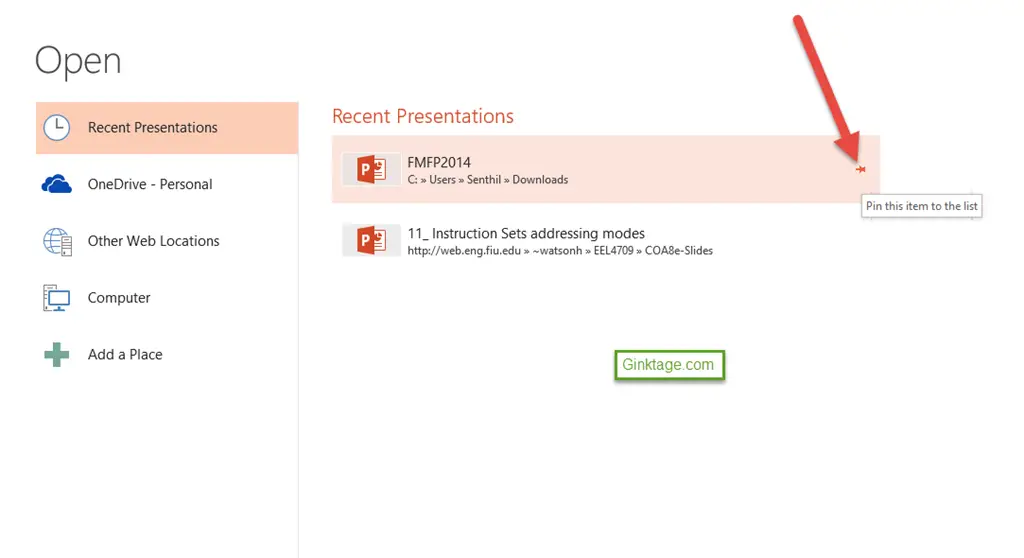1024x558 pixels.
Task: Click the OneDrive cloud icon
Action: tap(57, 184)
